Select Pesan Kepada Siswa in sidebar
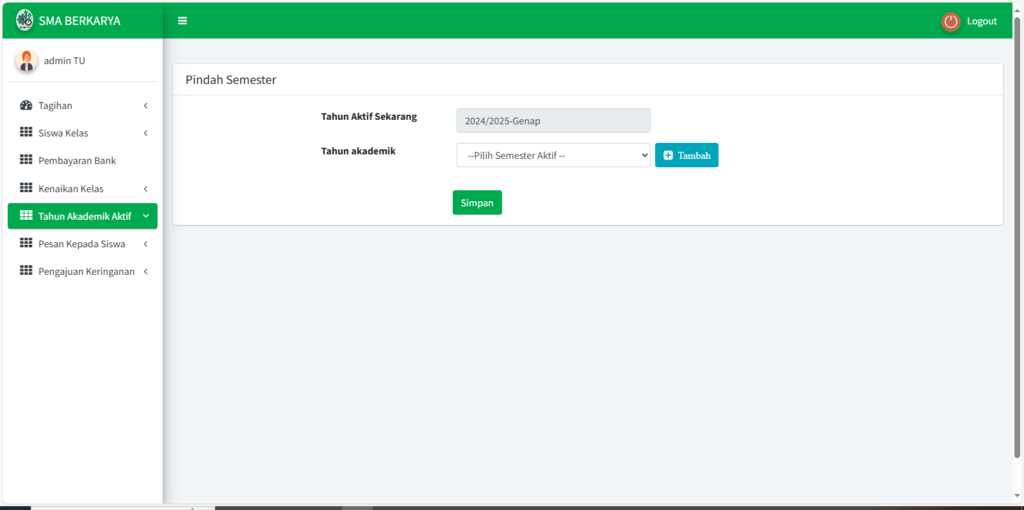The height and width of the screenshot is (510, 1024). 81,243
